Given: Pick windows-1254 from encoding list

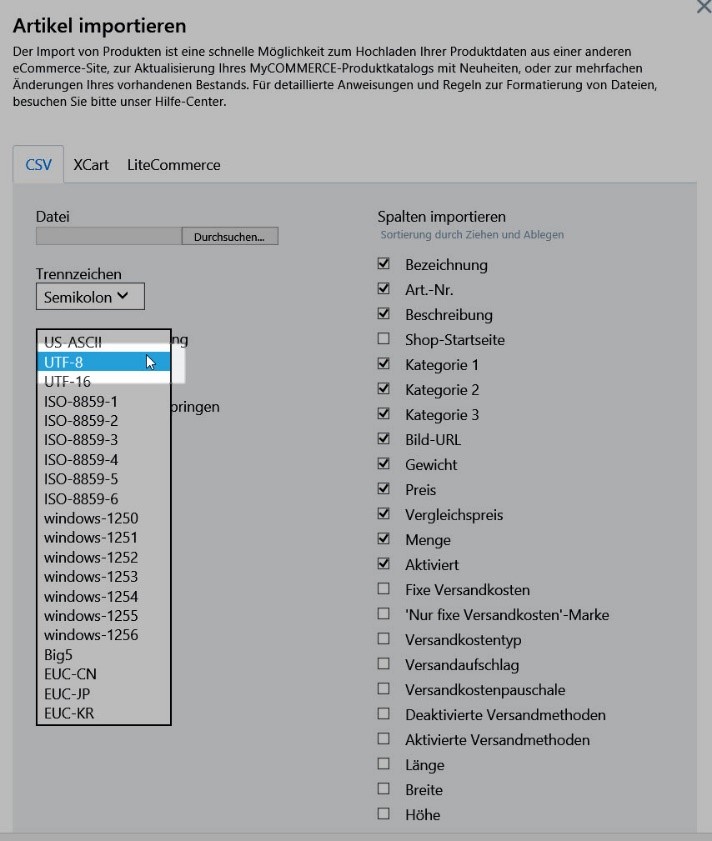Looking at the screenshot, I should 104,596.
